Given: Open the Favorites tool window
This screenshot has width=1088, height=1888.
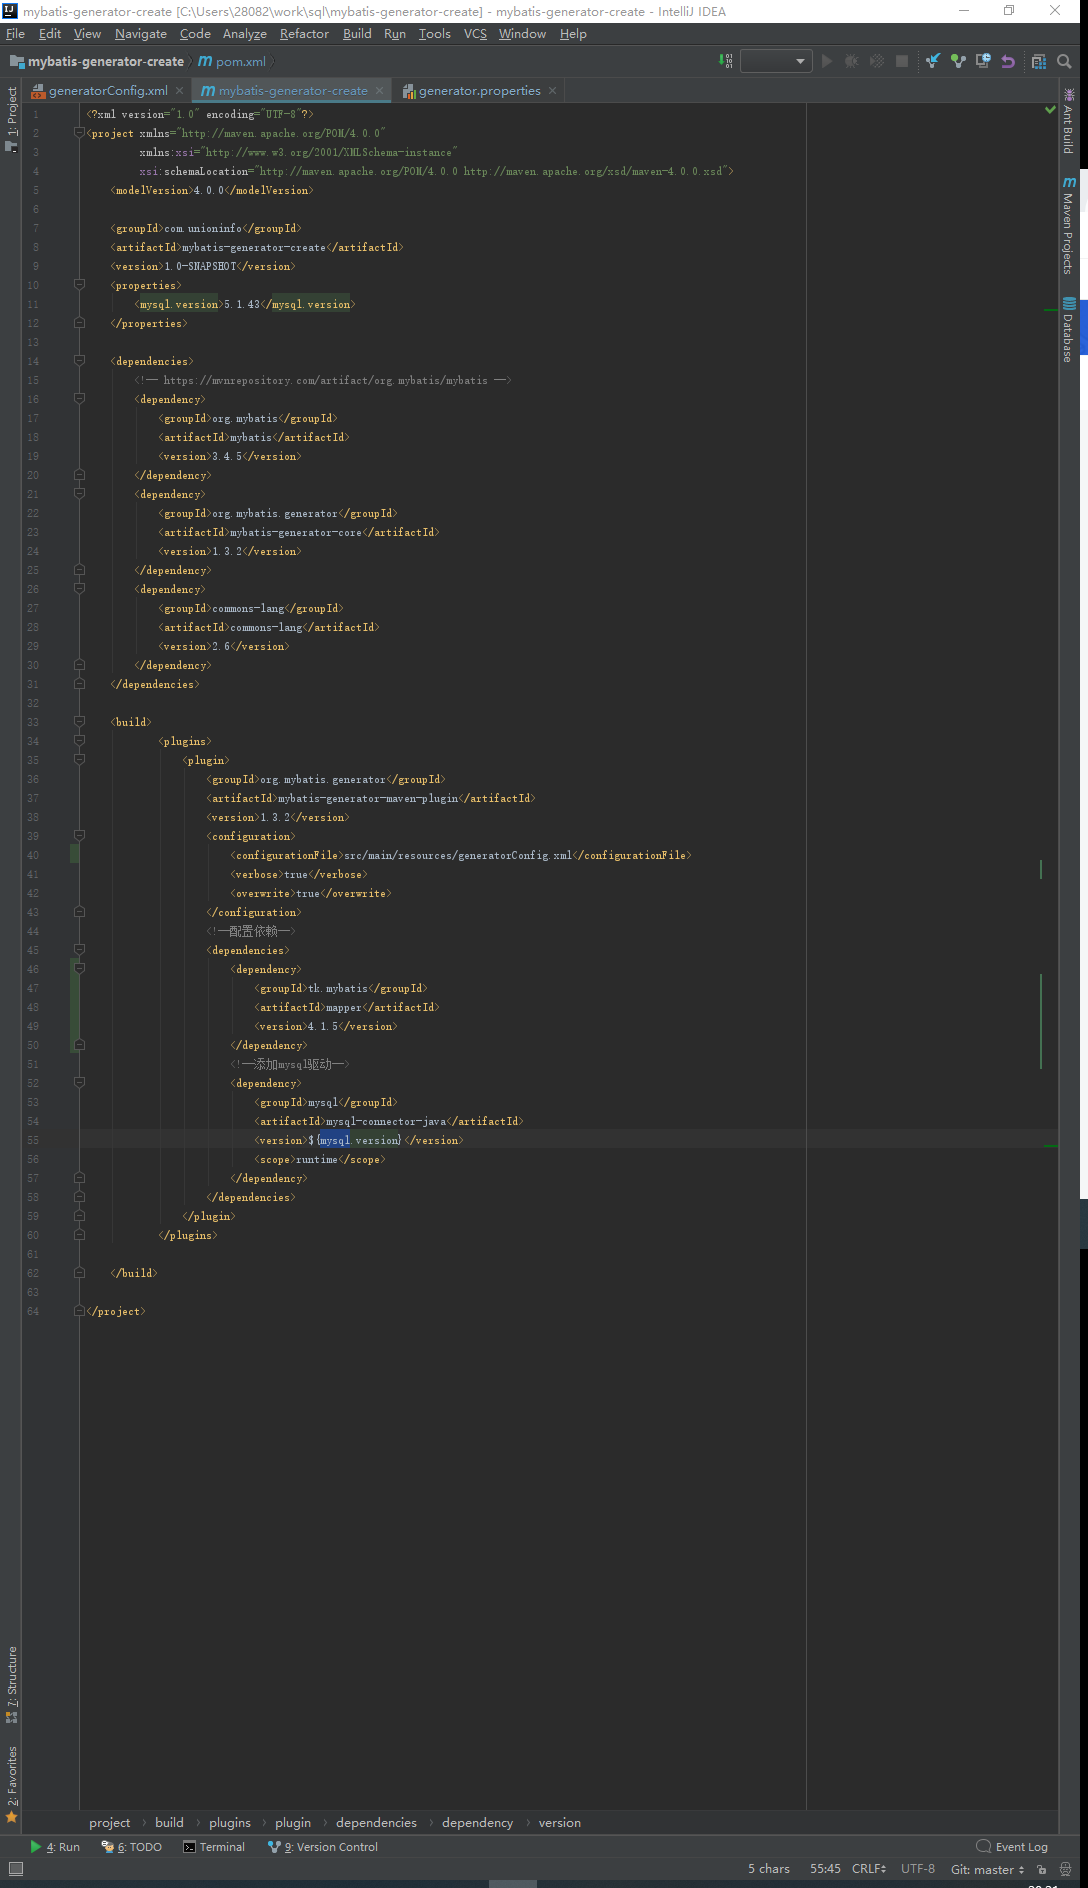Looking at the screenshot, I should click(12, 1785).
